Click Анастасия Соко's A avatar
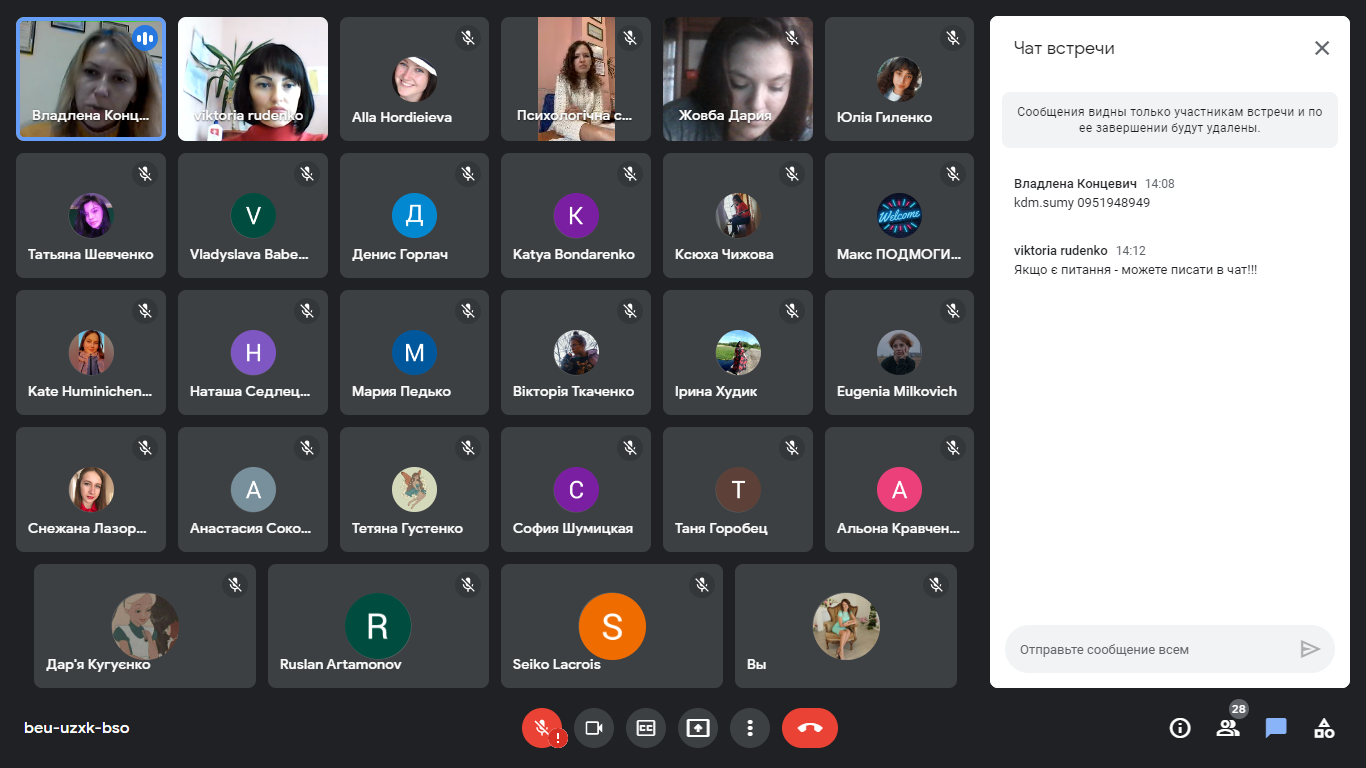 coord(253,490)
